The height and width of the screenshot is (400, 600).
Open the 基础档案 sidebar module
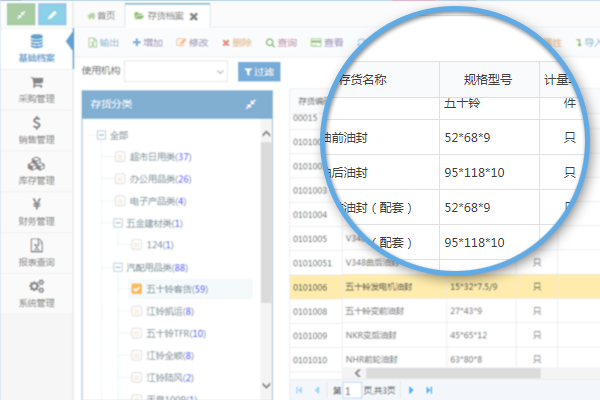point(37,50)
